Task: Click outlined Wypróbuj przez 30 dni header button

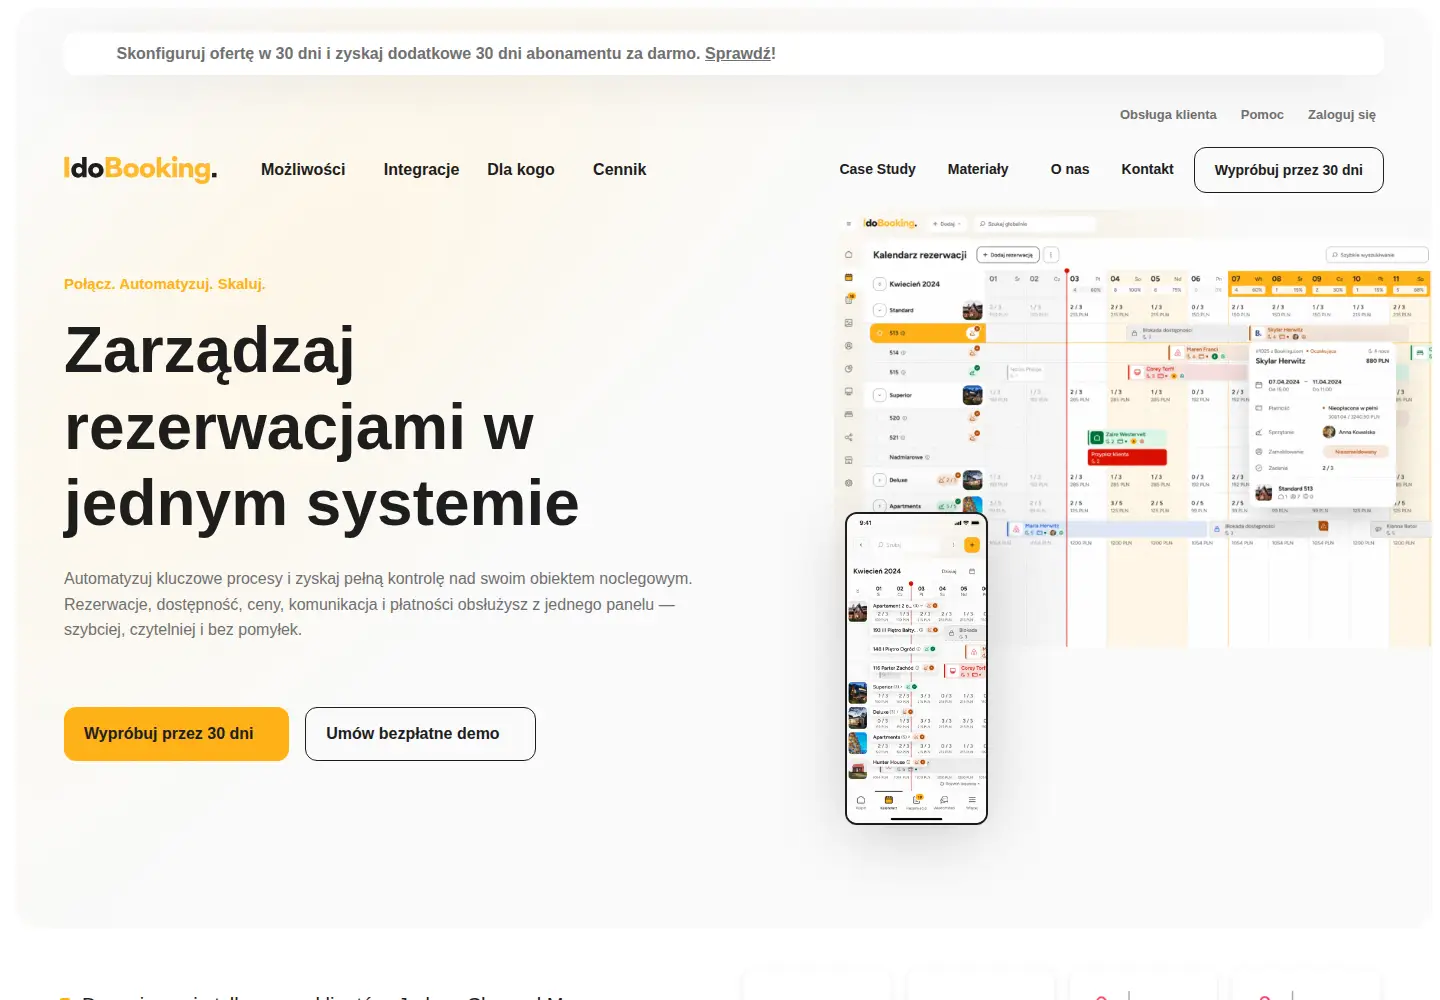Action: click(1289, 170)
